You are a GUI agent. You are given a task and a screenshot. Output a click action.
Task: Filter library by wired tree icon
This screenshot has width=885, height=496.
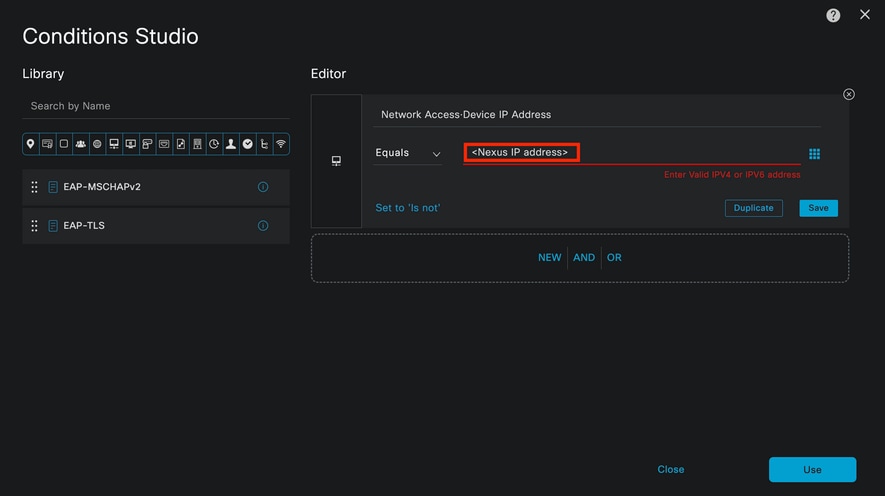264,144
